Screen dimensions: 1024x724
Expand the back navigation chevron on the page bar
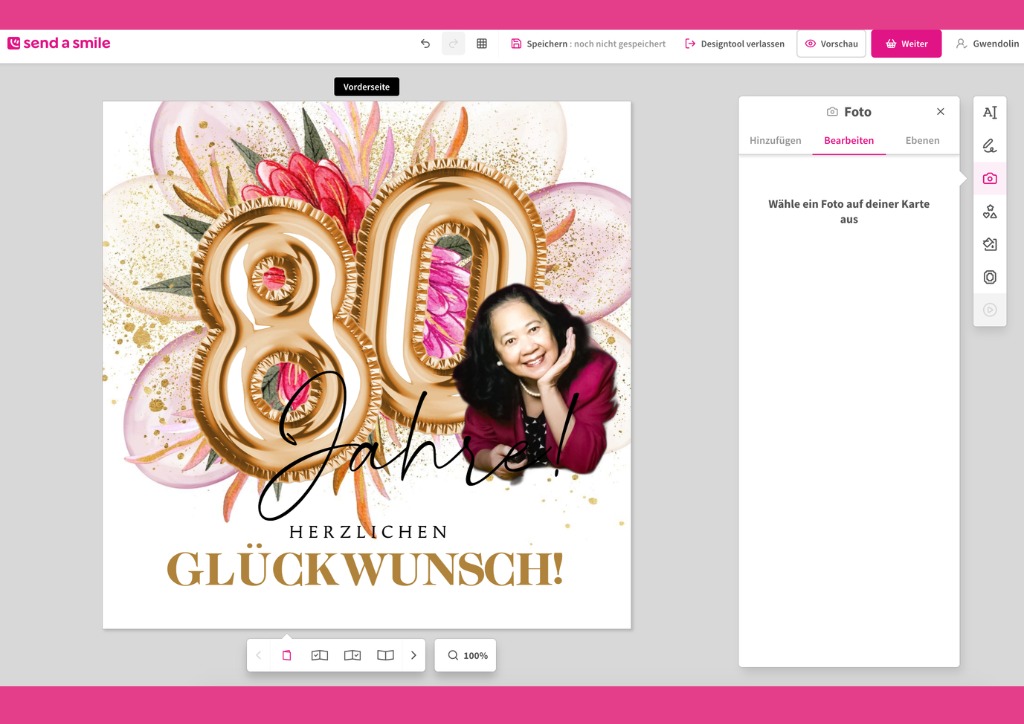pyautogui.click(x=259, y=655)
